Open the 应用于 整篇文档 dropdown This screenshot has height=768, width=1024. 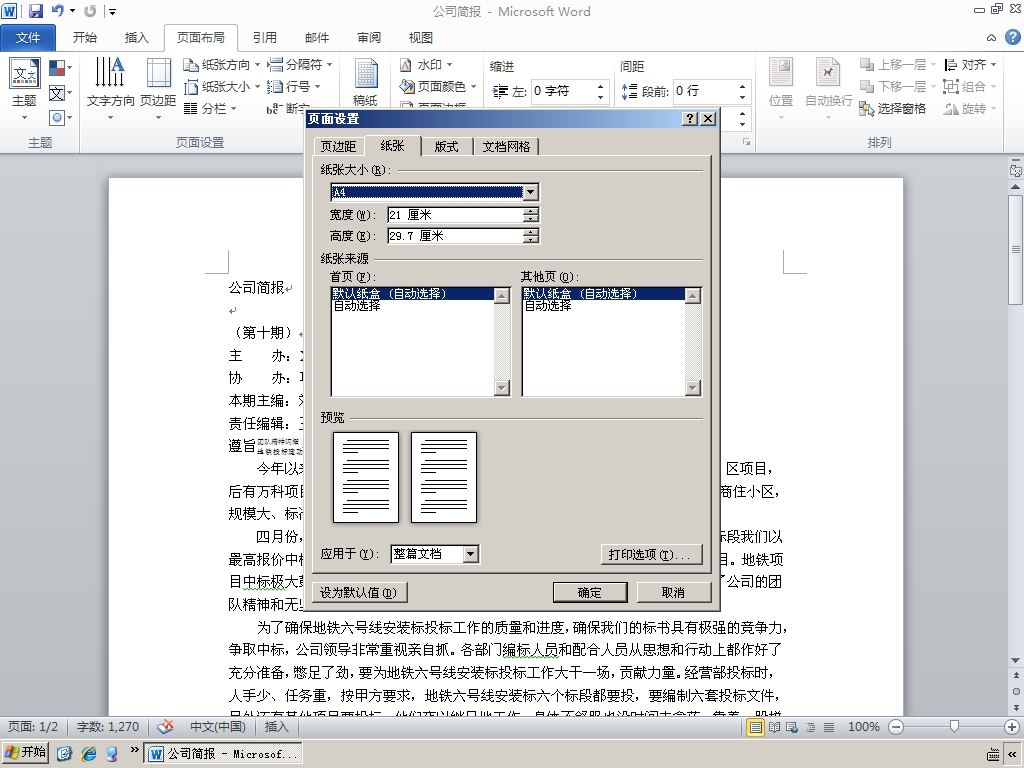[x=471, y=554]
